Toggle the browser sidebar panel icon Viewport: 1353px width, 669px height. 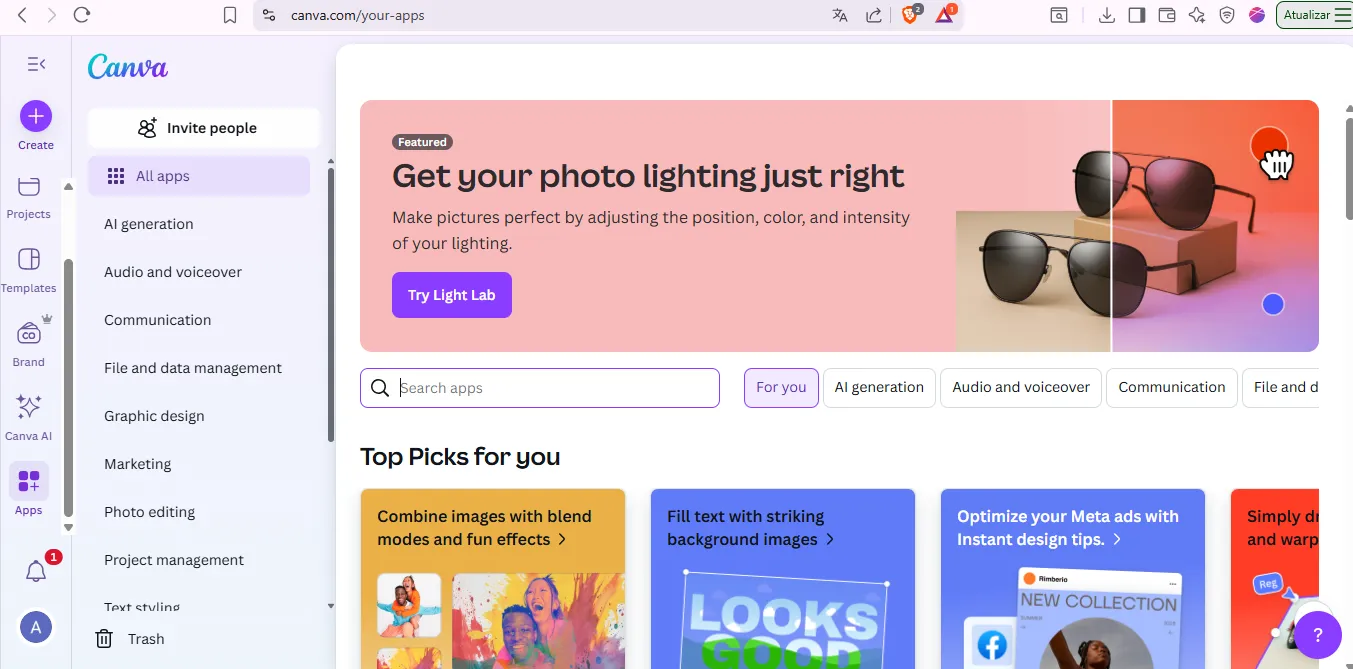1136,15
